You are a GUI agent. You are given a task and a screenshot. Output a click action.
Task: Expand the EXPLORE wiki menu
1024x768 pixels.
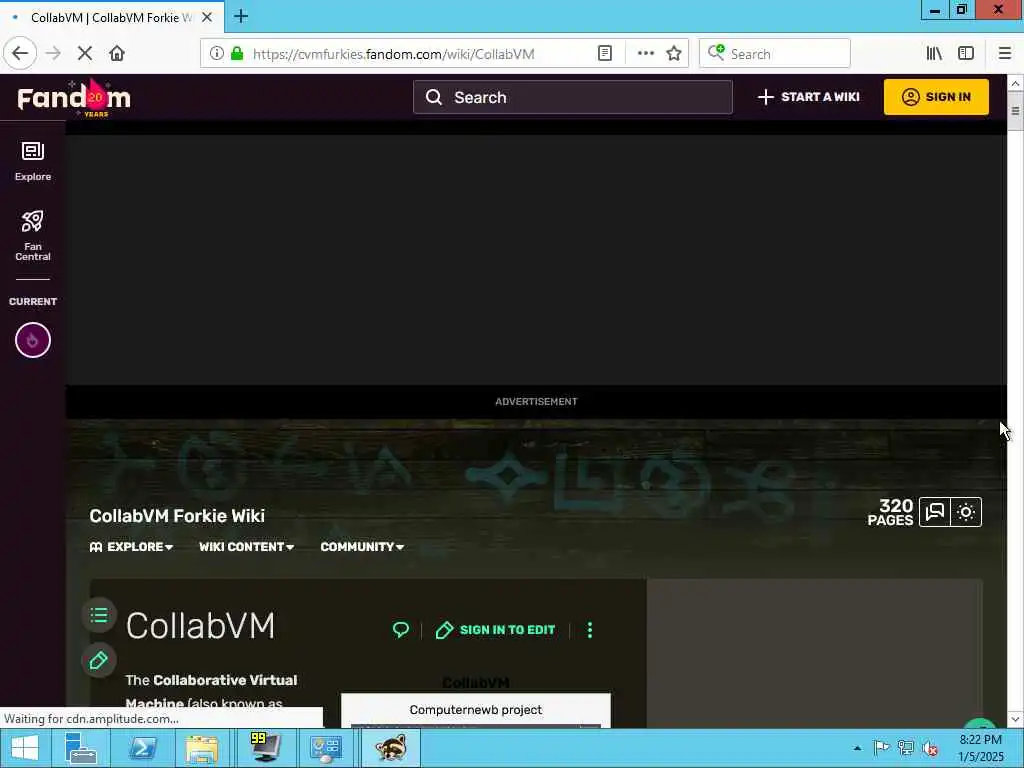131,547
